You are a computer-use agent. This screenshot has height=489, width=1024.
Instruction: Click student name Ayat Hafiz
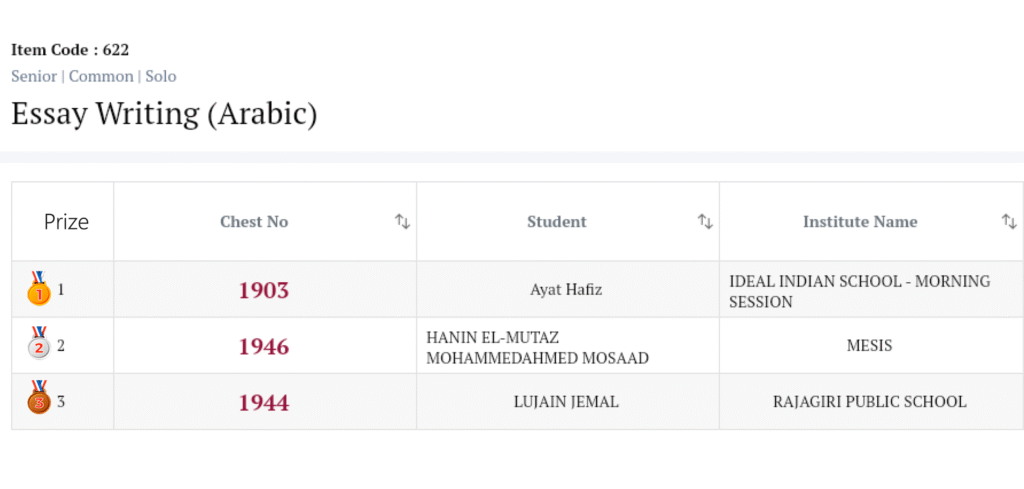coord(566,291)
